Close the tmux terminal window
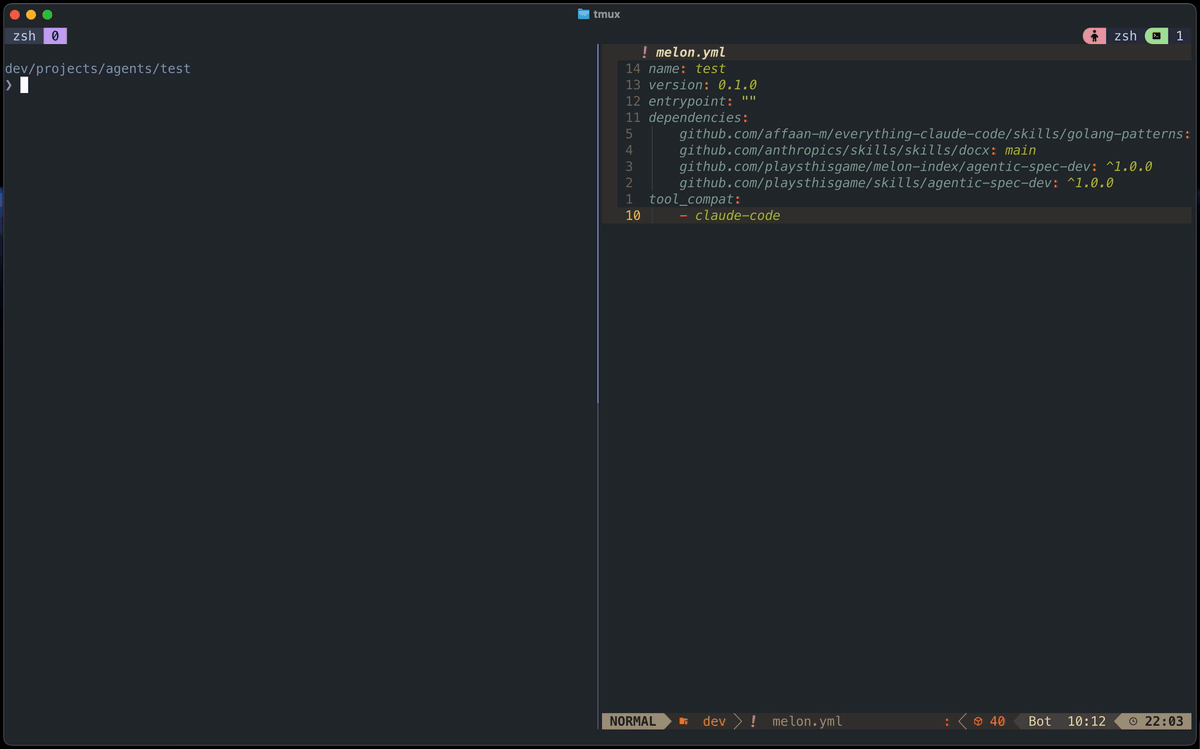 click(x=15, y=15)
